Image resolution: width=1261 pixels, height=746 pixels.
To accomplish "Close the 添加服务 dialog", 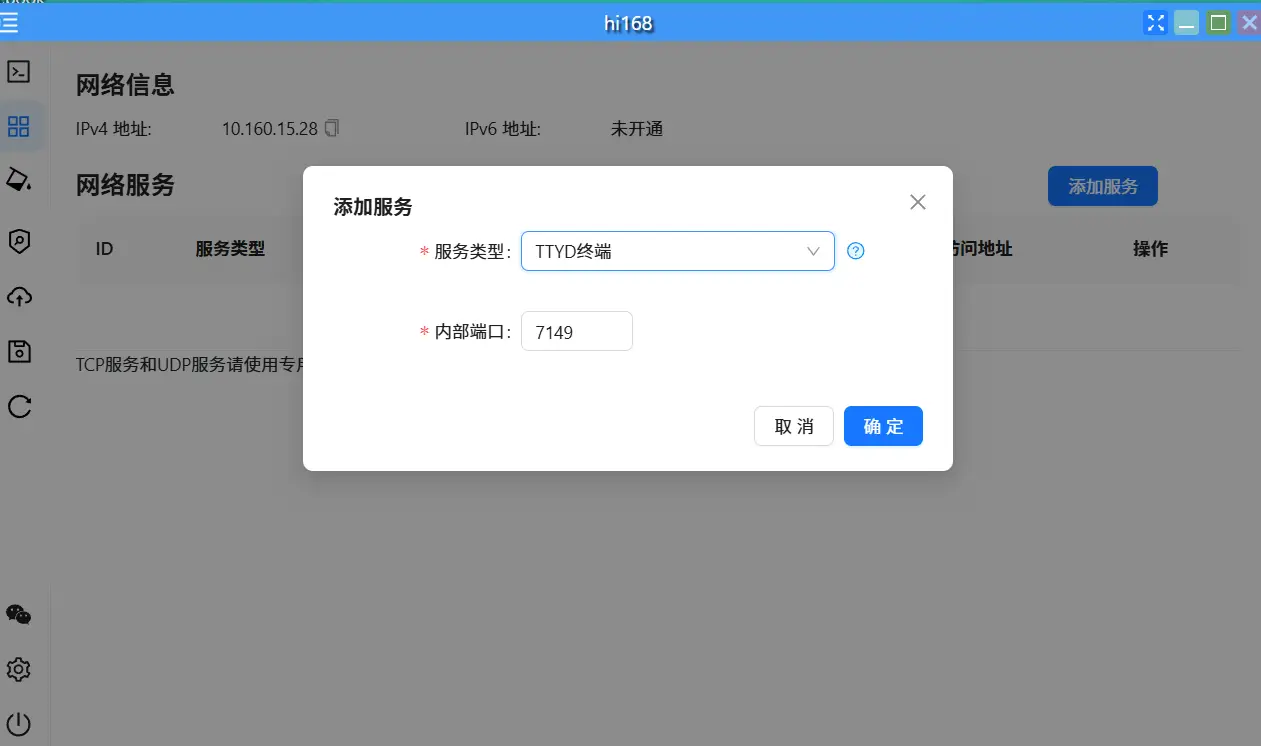I will pyautogui.click(x=917, y=202).
